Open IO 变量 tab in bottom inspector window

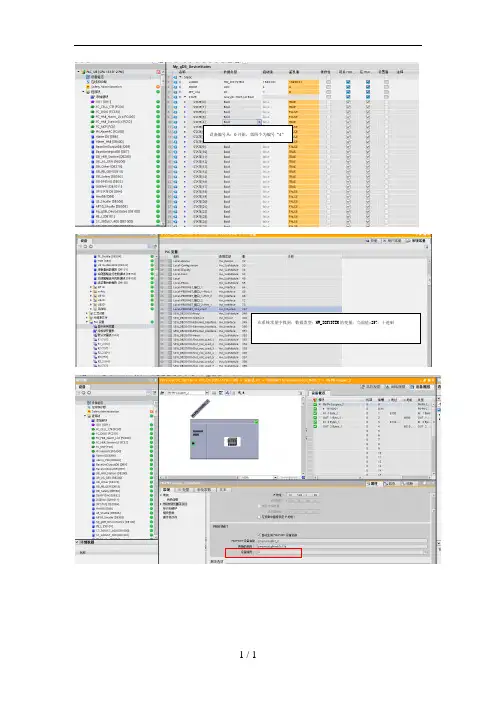183,490
